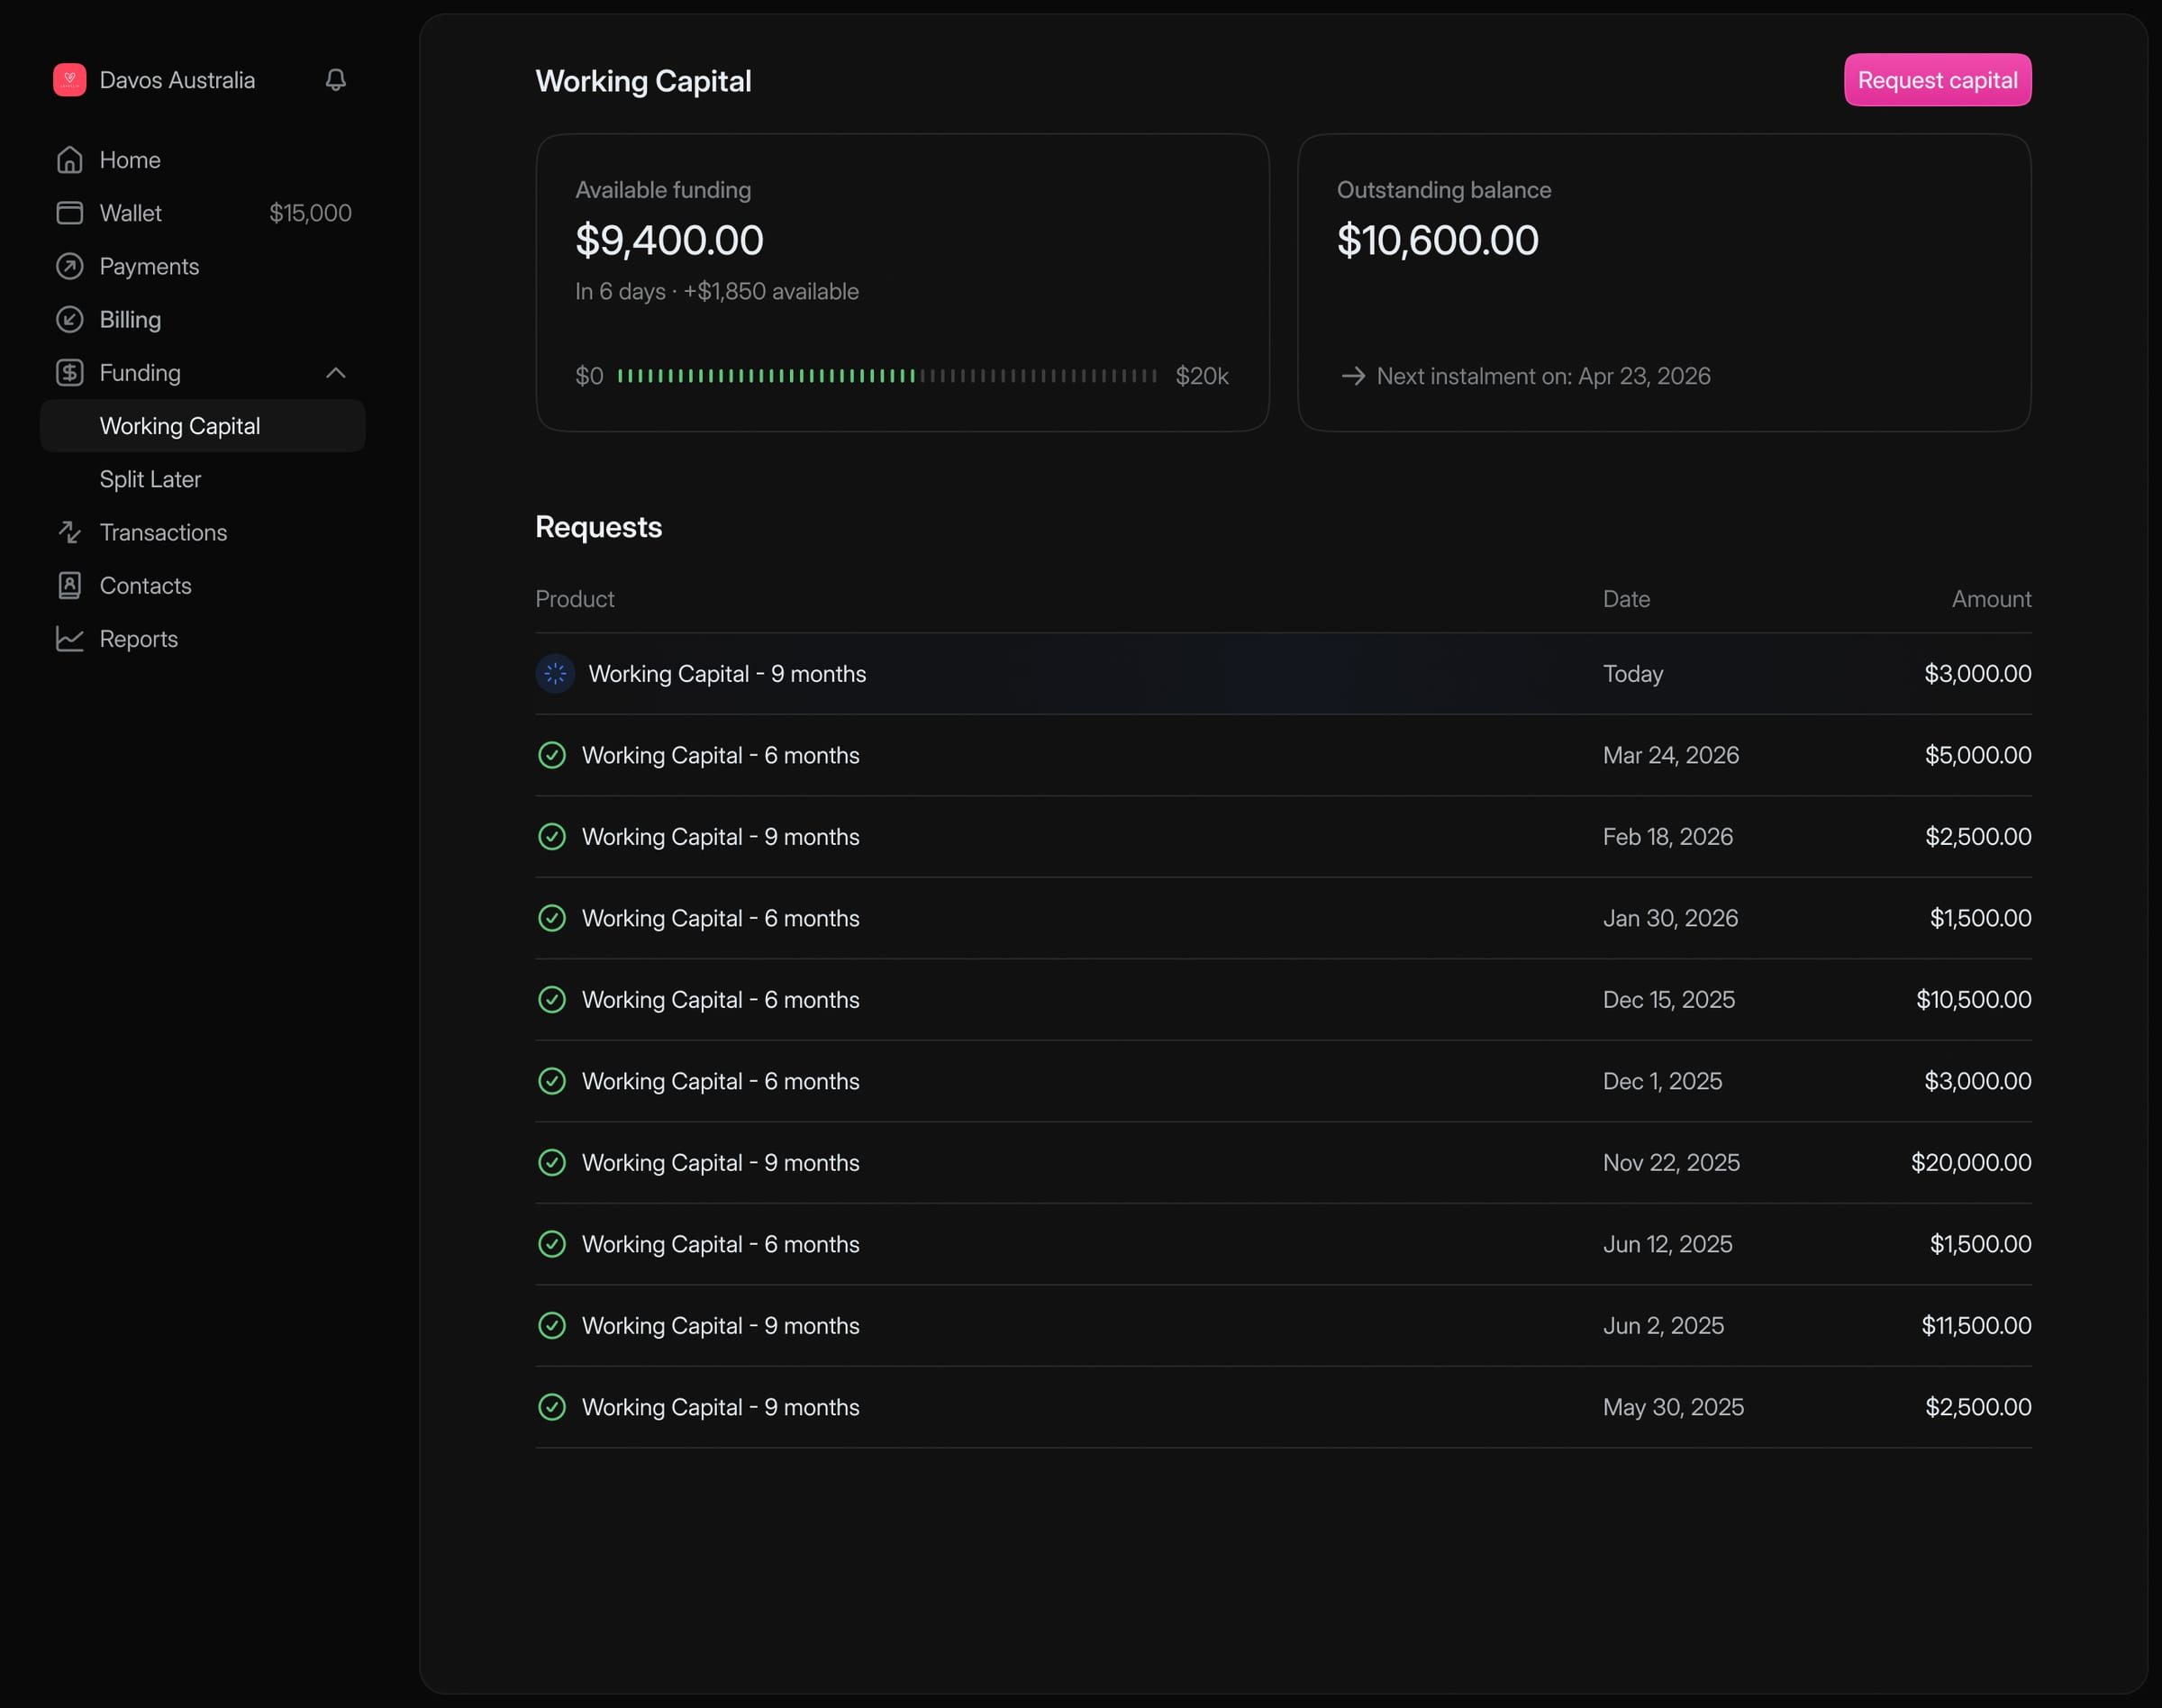Click the Reports chart icon
The height and width of the screenshot is (1708, 2162).
[69, 639]
